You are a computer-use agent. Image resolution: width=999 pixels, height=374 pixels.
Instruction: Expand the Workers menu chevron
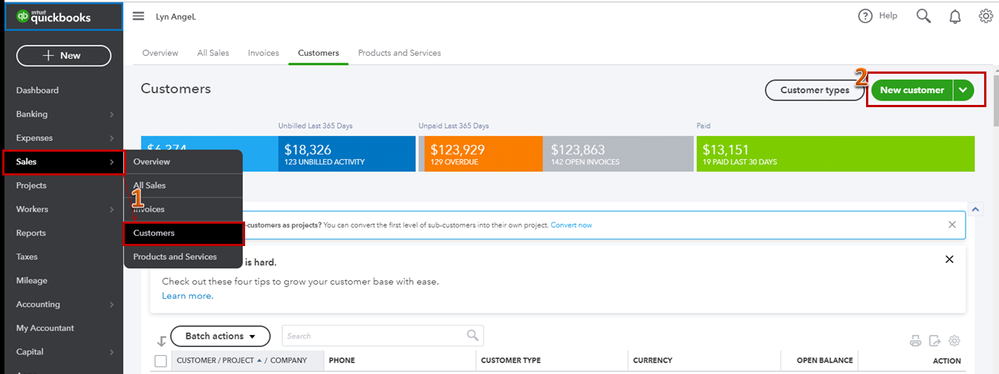point(111,210)
